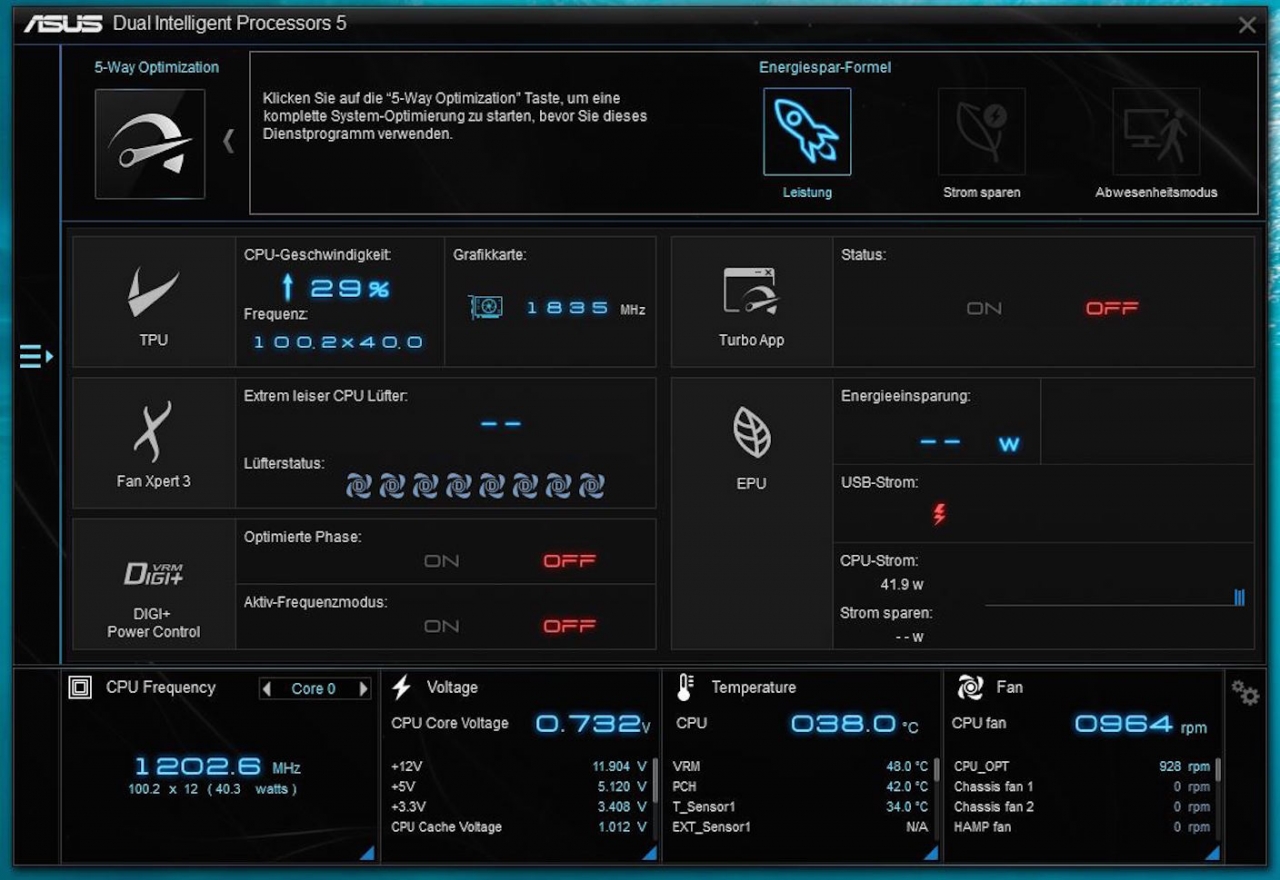The image size is (1280, 880).
Task: Click the EXT_Sensor1 row
Action: 801,827
